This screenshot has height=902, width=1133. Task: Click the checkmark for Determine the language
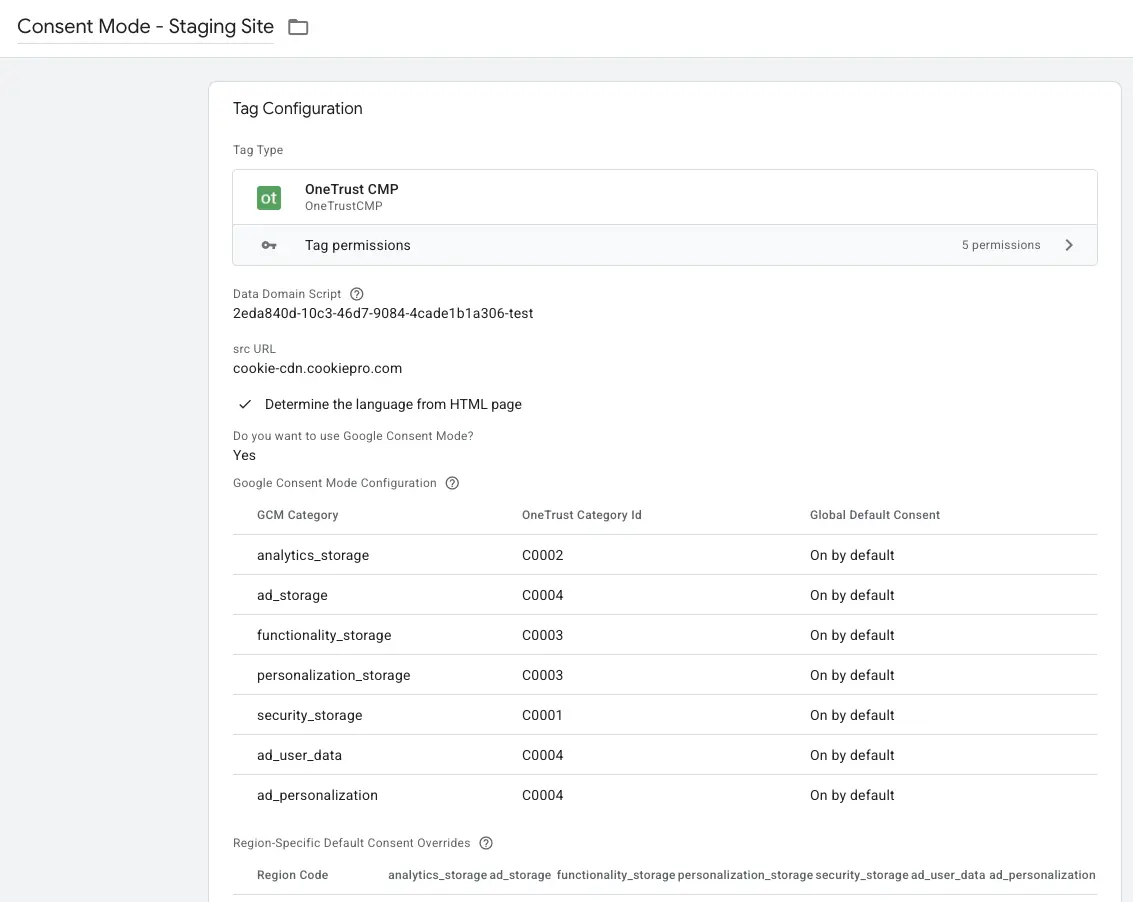pyautogui.click(x=245, y=405)
